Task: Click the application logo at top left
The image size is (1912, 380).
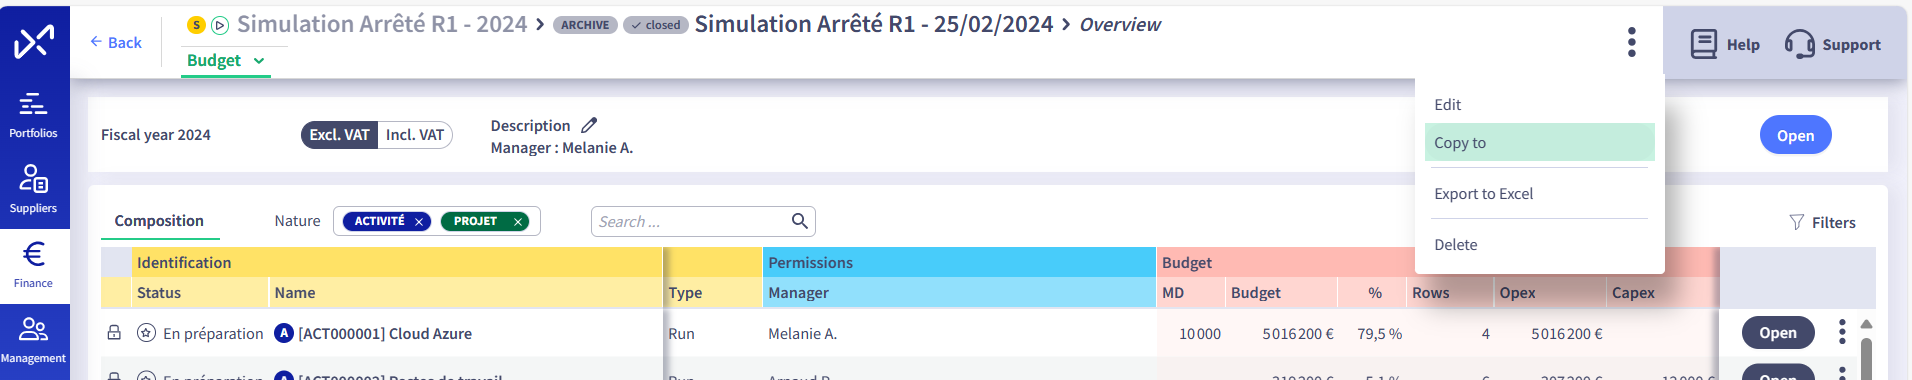Action: tap(34, 42)
